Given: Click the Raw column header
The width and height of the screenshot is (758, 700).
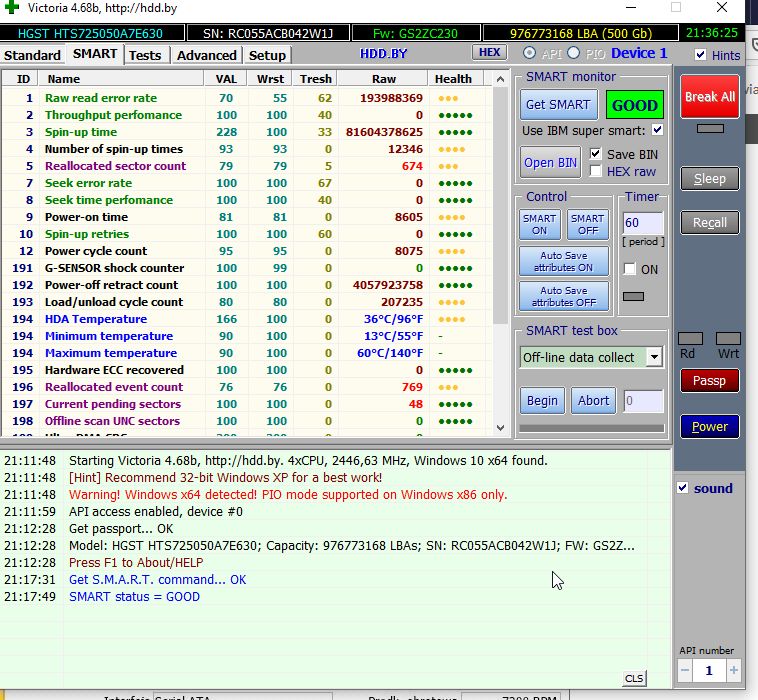Looking at the screenshot, I should pyautogui.click(x=383, y=79).
